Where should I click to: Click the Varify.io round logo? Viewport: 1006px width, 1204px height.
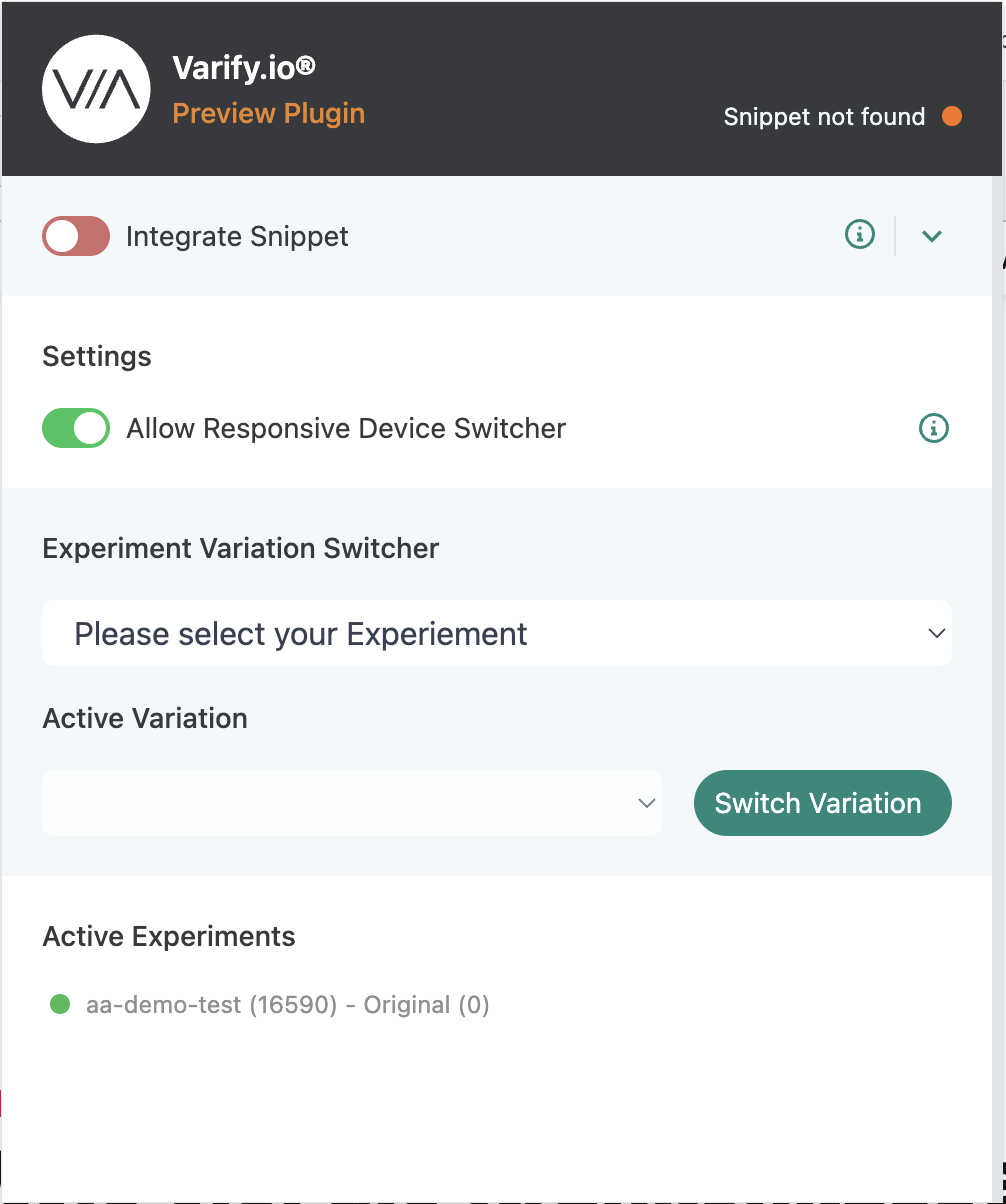click(x=96, y=89)
